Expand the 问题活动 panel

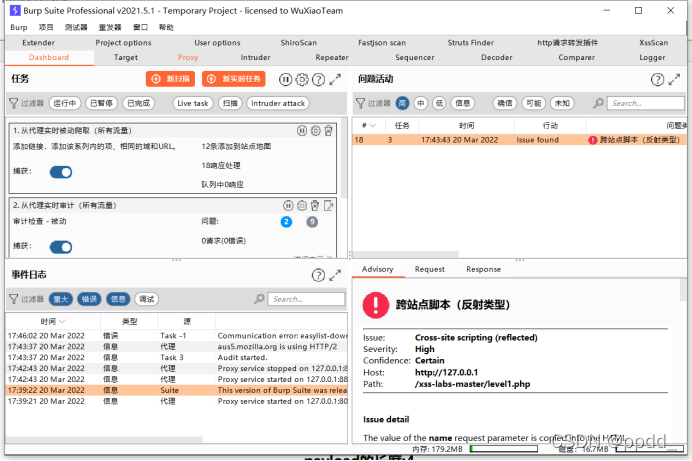coord(674,79)
